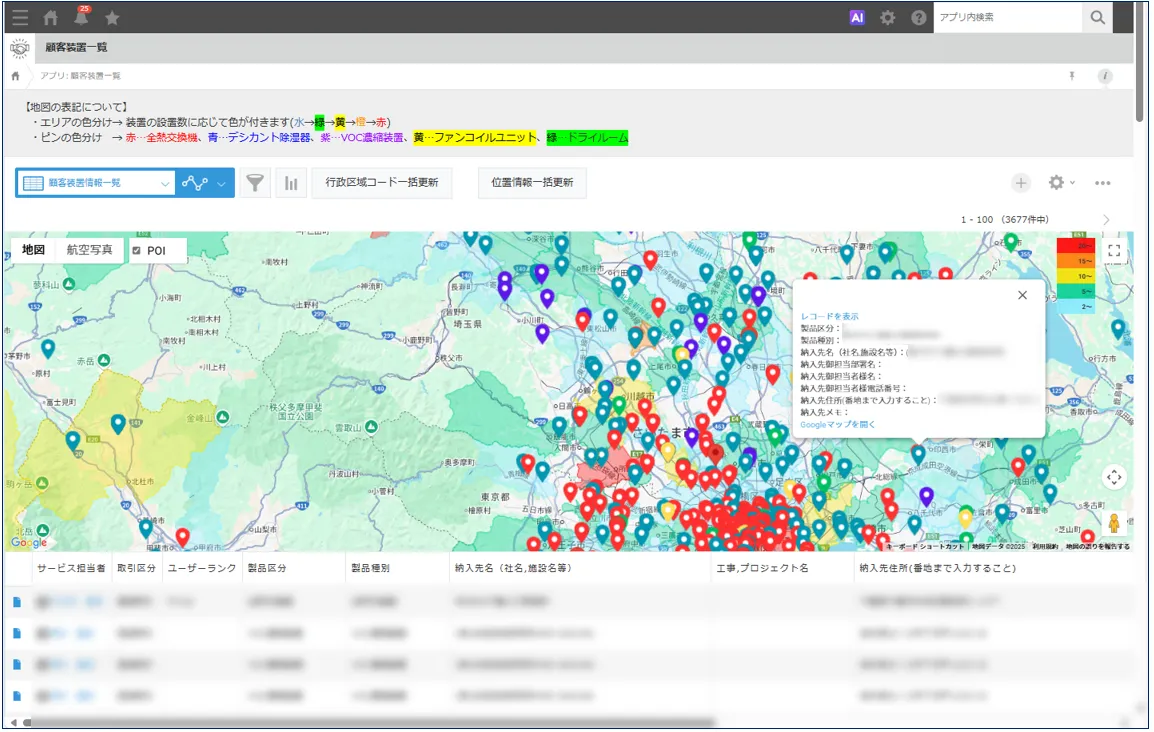The width and height of the screenshot is (1154, 732).
Task: Click キーボード ショートカット on map footer
Action: pos(925,547)
